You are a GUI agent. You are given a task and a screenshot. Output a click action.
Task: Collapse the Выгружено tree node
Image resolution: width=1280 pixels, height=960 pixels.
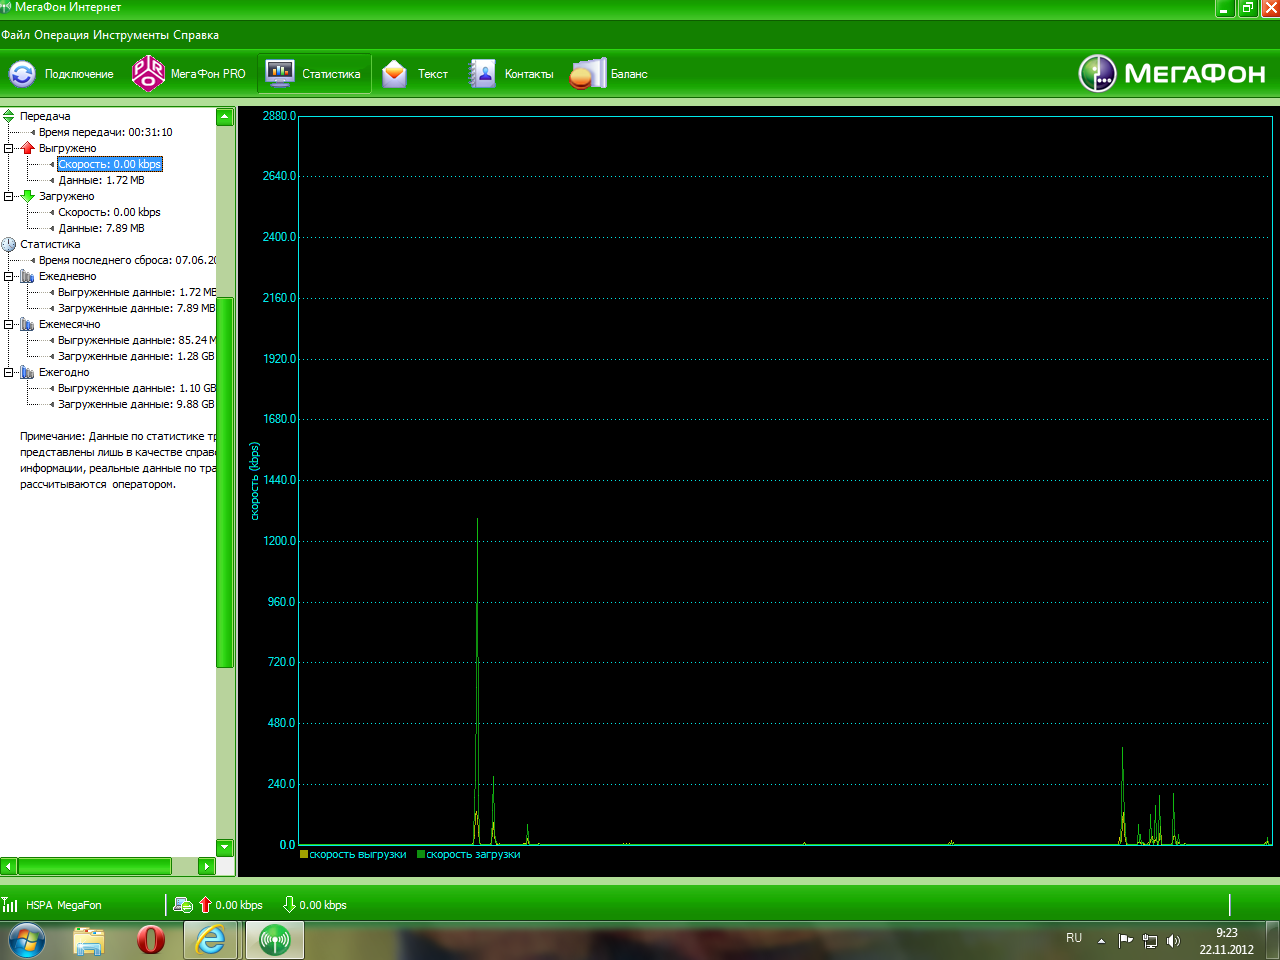(8, 148)
